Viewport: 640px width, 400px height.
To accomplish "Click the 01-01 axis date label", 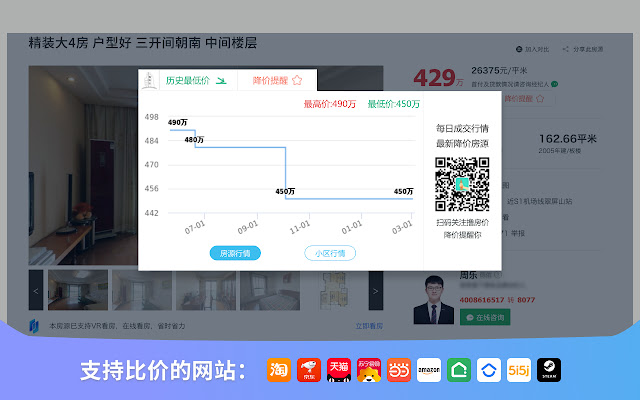I will [x=351, y=227].
